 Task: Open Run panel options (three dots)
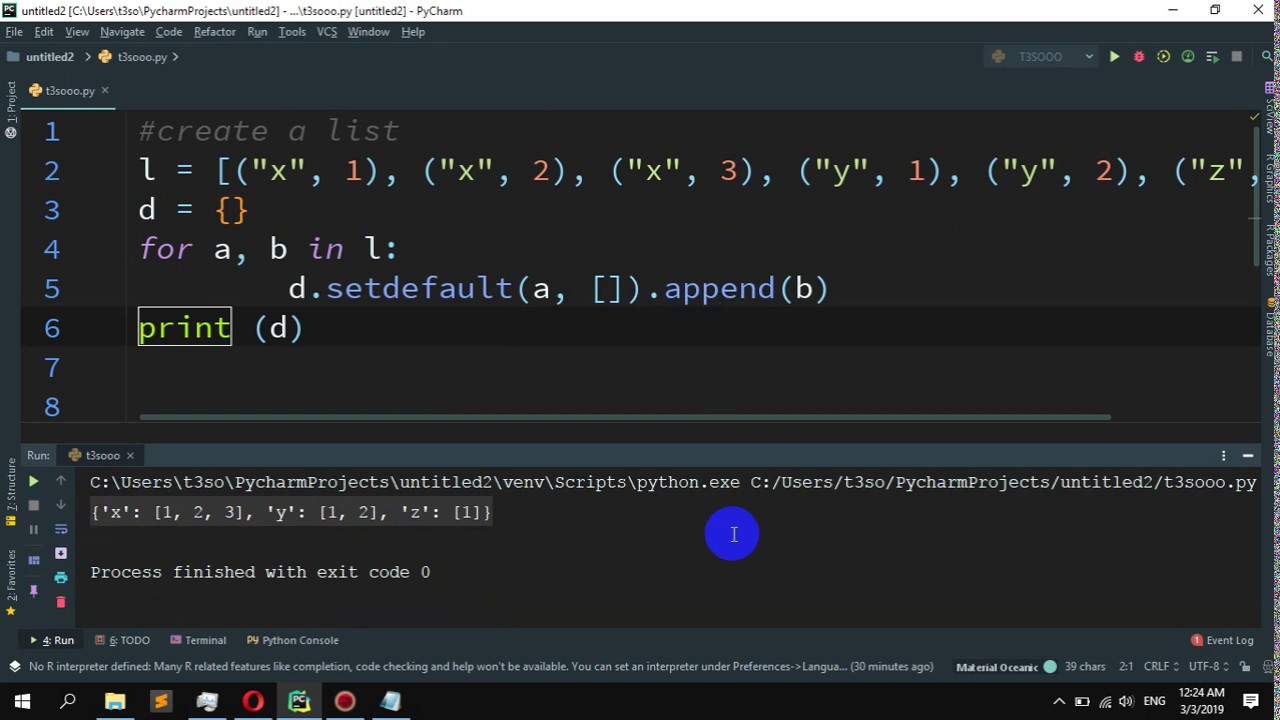1223,455
